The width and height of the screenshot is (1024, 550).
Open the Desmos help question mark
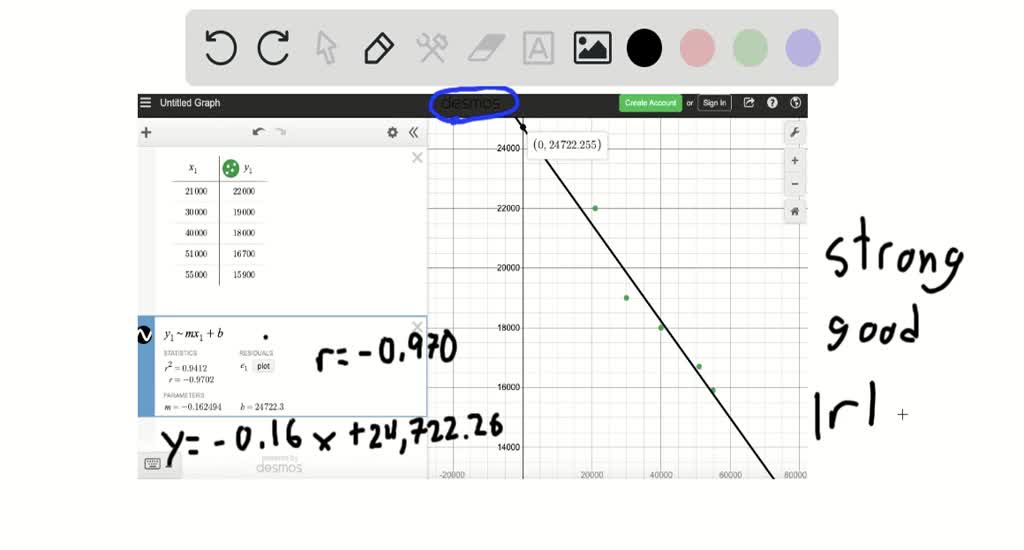pos(772,103)
